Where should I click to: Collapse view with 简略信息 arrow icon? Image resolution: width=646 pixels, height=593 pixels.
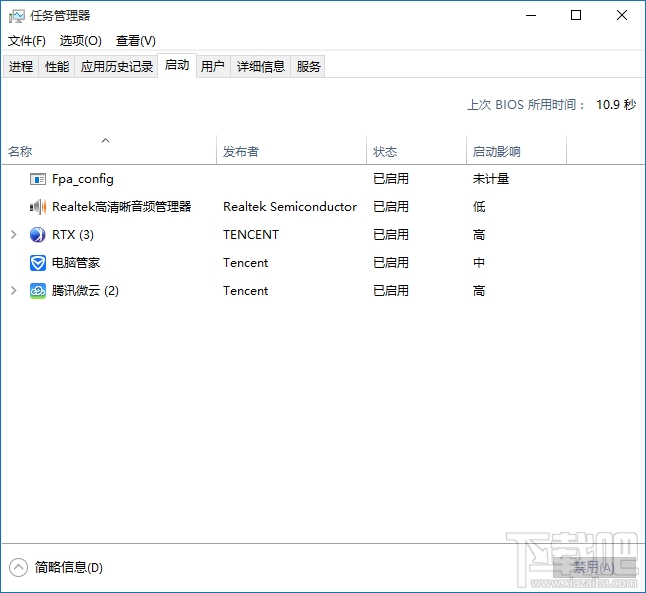pos(18,567)
